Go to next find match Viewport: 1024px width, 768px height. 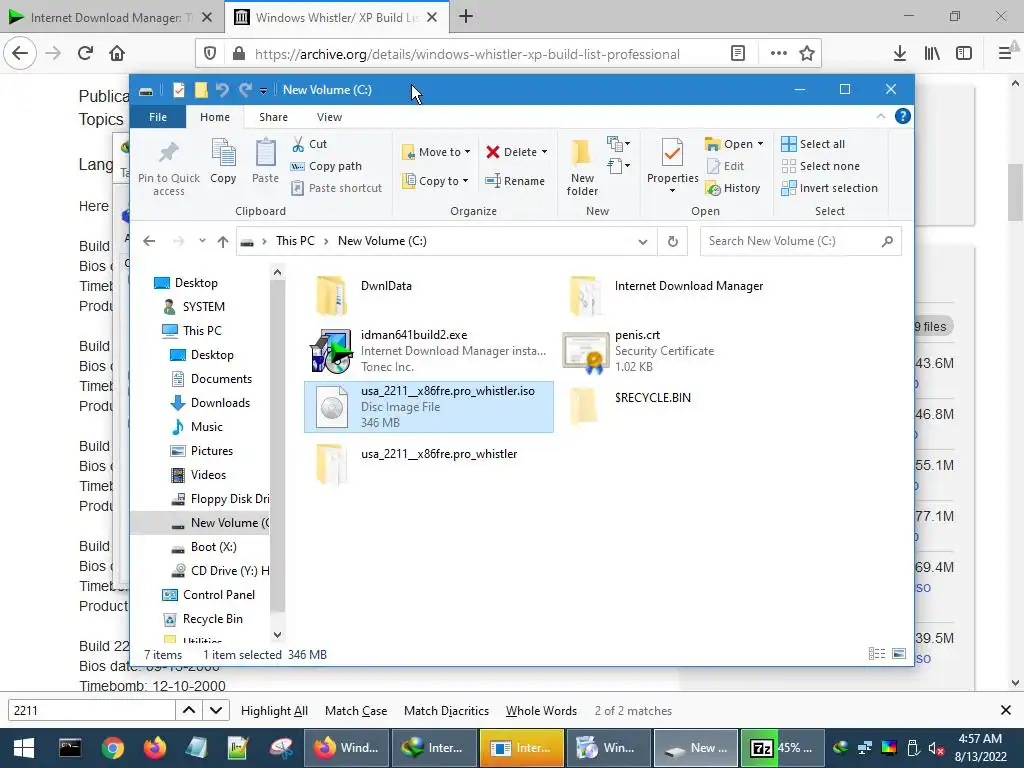click(x=216, y=711)
